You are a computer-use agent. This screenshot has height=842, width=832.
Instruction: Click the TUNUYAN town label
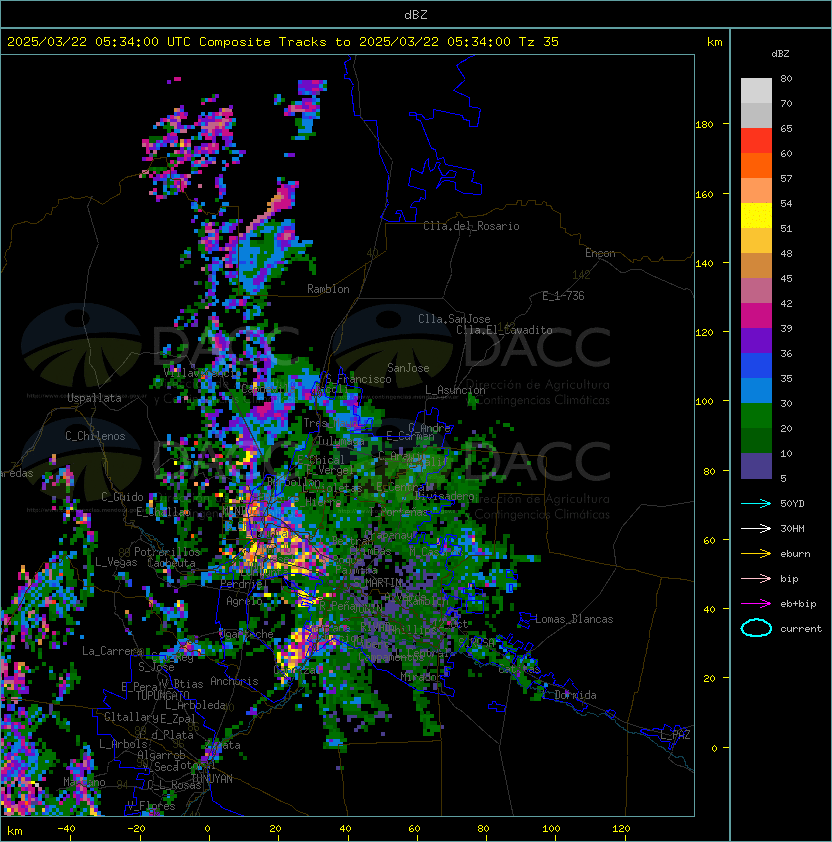[212, 778]
